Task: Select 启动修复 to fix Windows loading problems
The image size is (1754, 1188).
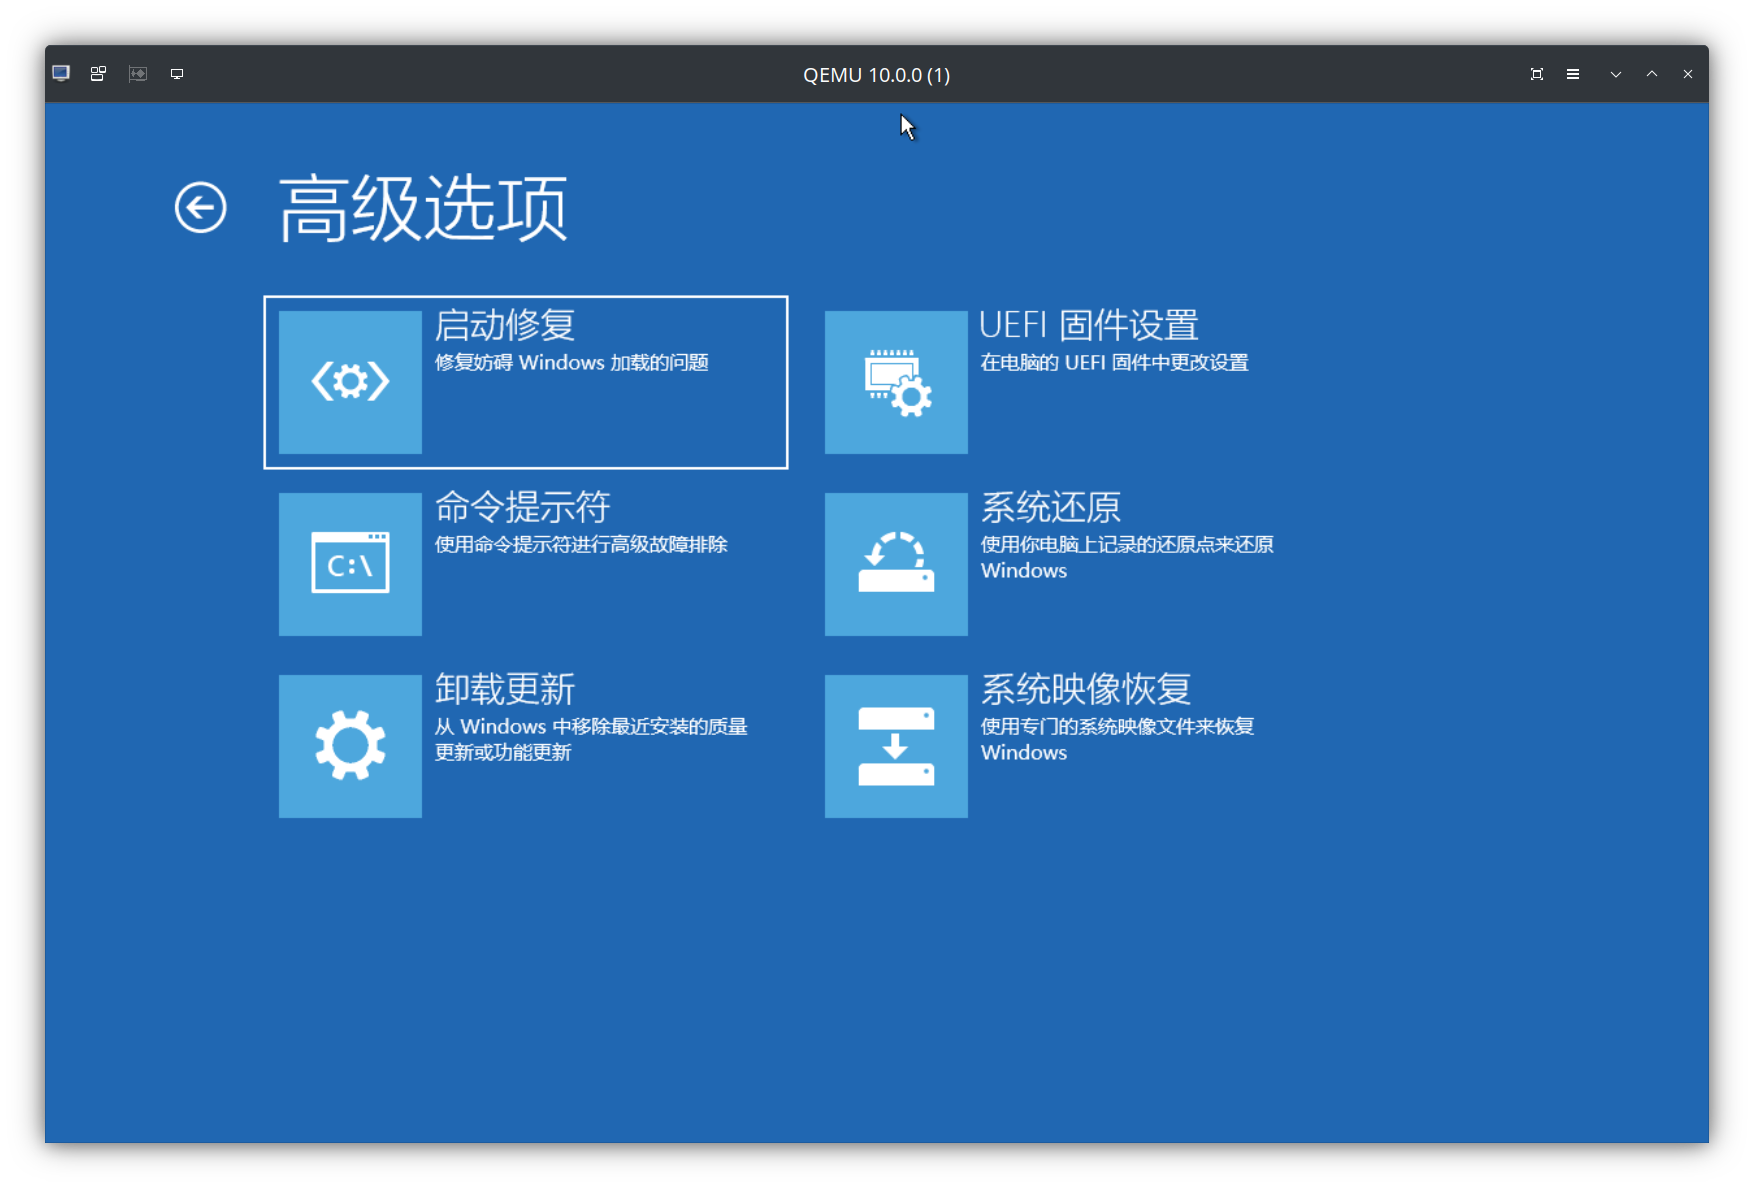Action: (x=525, y=382)
